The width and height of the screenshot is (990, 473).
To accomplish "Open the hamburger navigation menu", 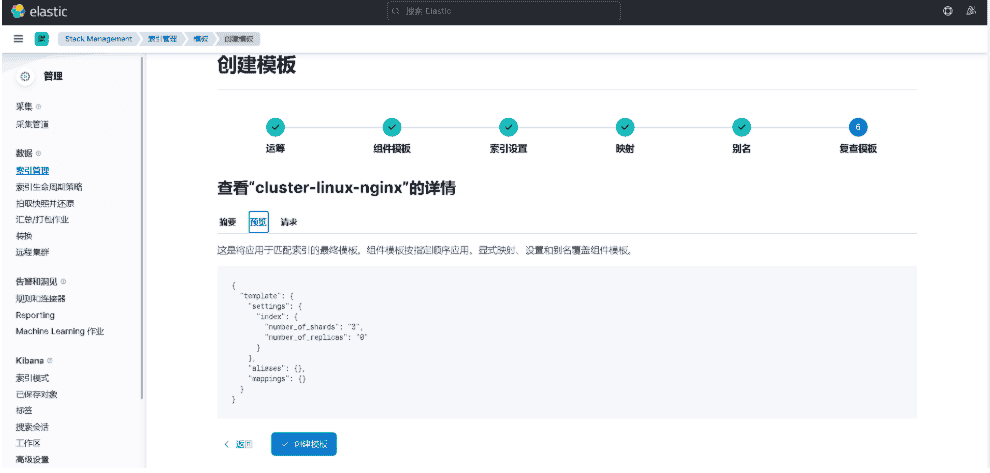I will click(x=19, y=39).
